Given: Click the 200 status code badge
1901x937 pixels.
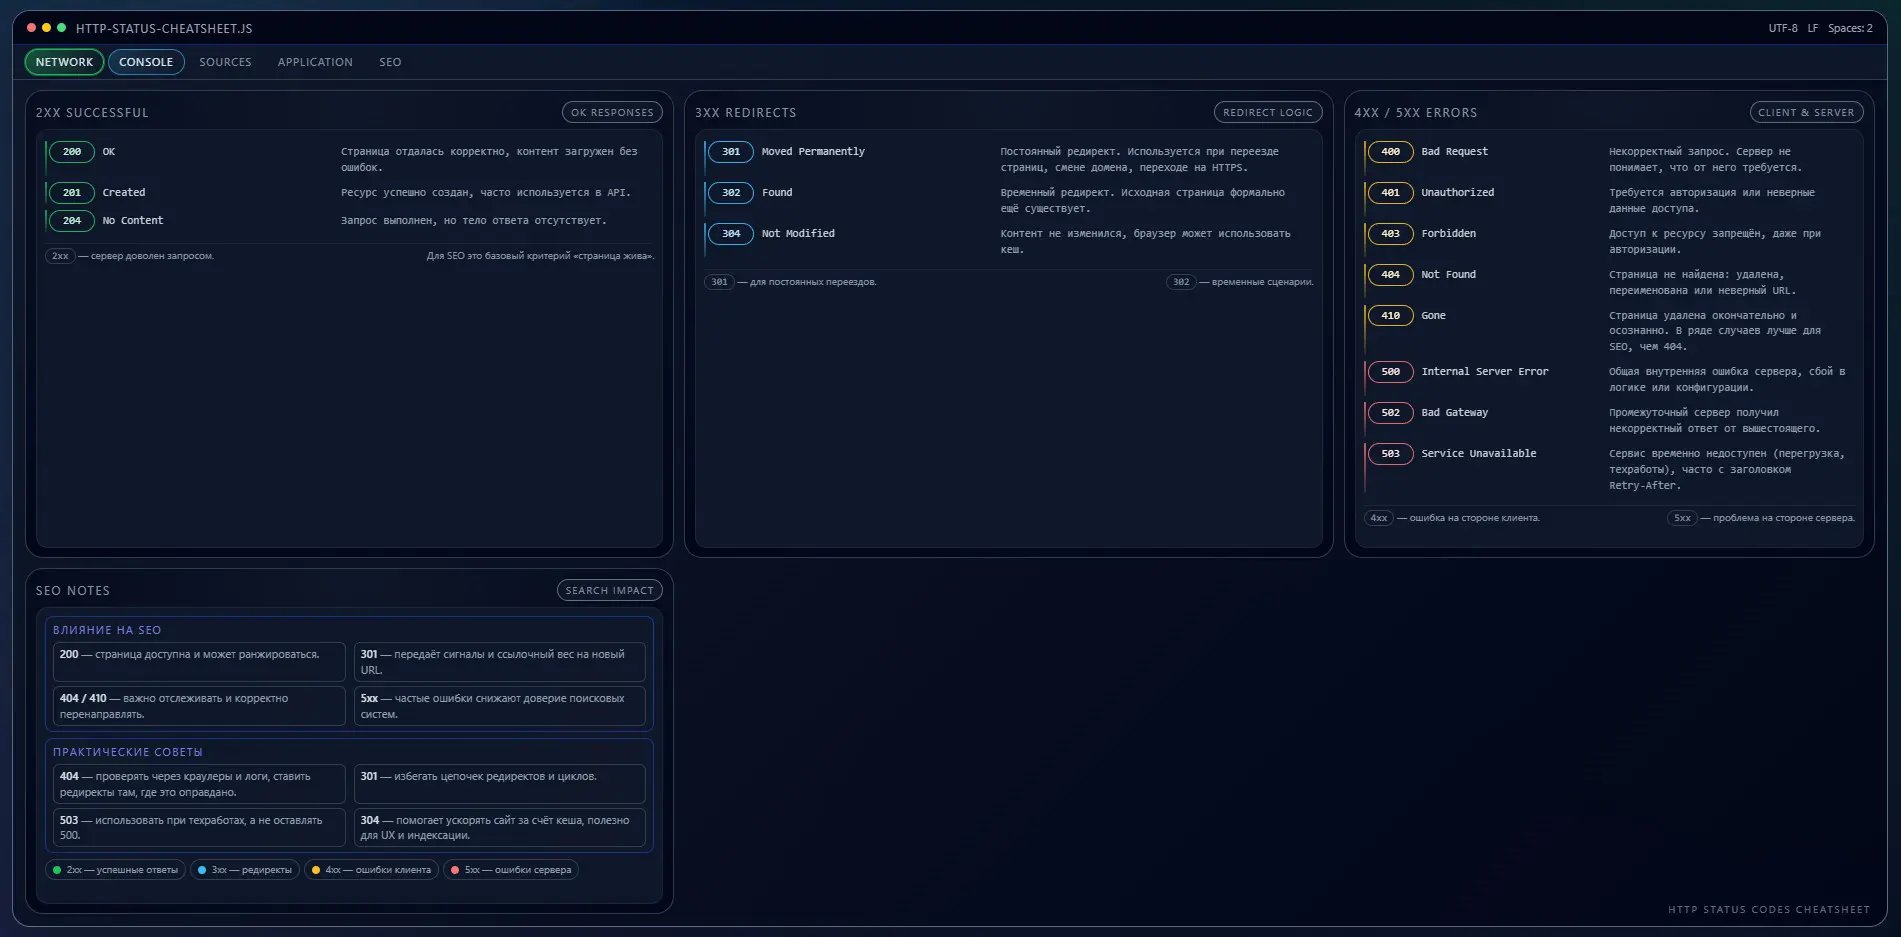Looking at the screenshot, I should pos(72,152).
